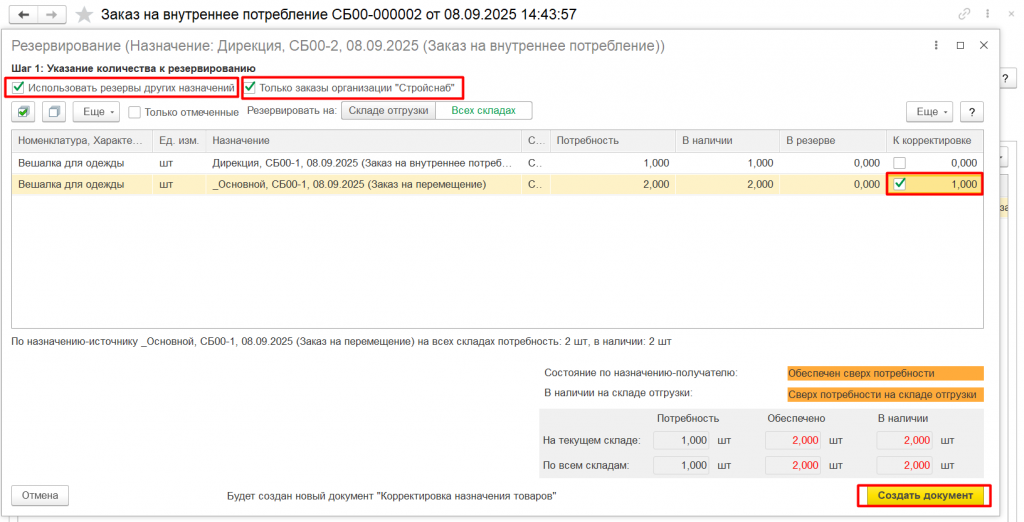Viewport: 1024px width, 522px height.
Task: Click the "В резерве" column header
Action: (833, 140)
